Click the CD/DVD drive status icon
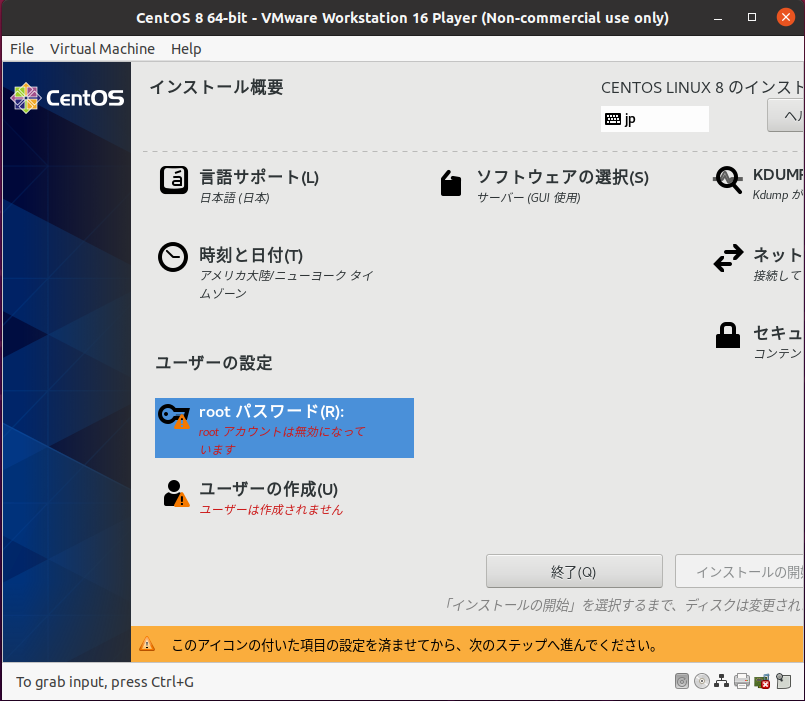805x701 pixels. [702, 682]
